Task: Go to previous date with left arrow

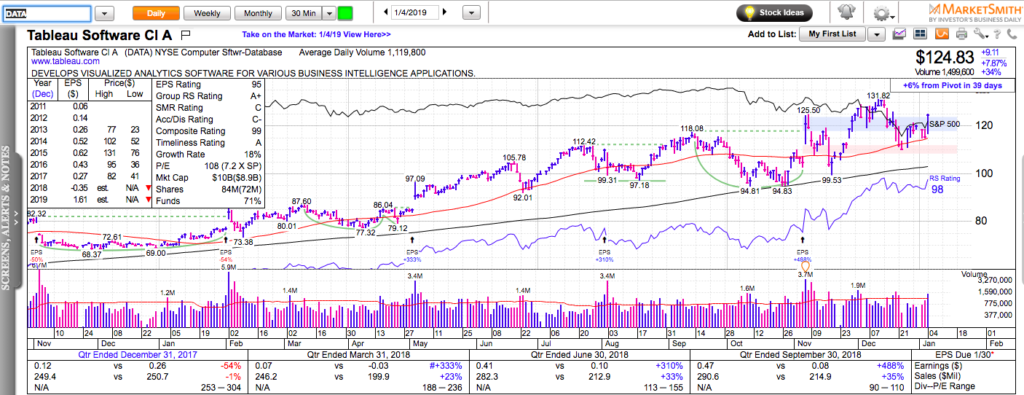Action: tap(385, 12)
